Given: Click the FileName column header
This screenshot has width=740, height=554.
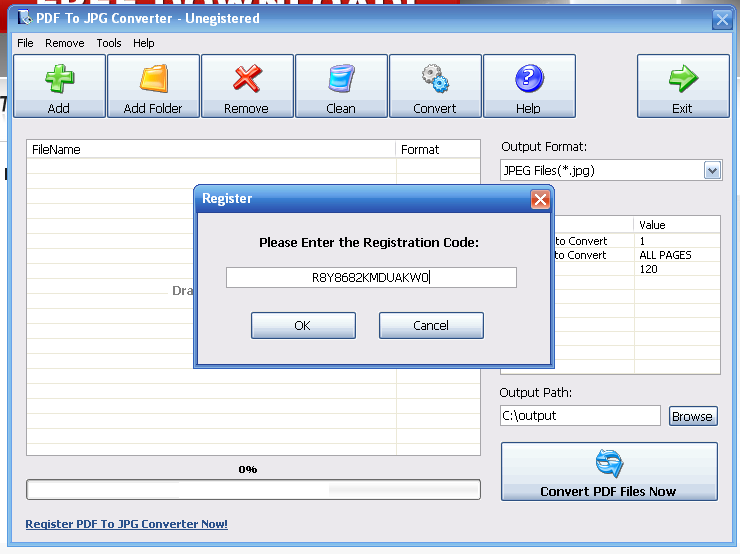Looking at the screenshot, I should pos(211,150).
